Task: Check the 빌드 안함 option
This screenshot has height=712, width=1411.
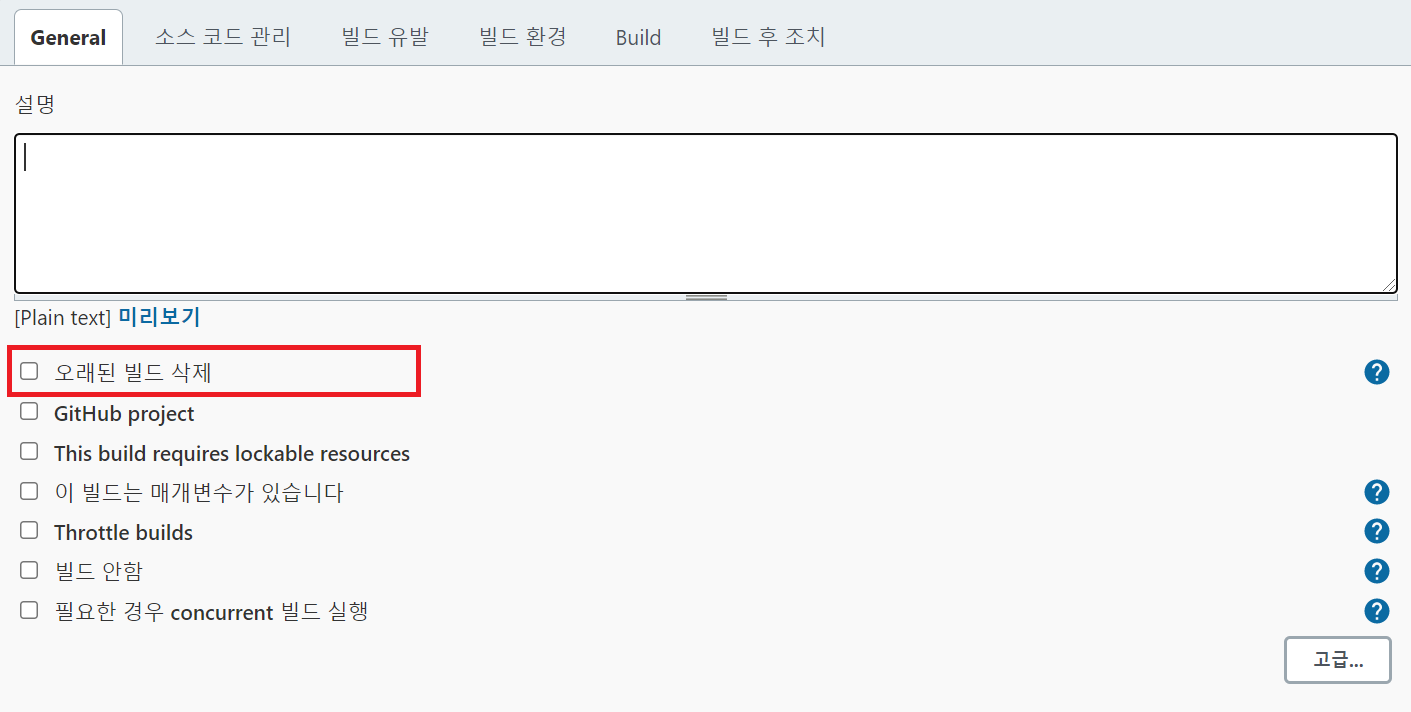Action: coord(28,570)
